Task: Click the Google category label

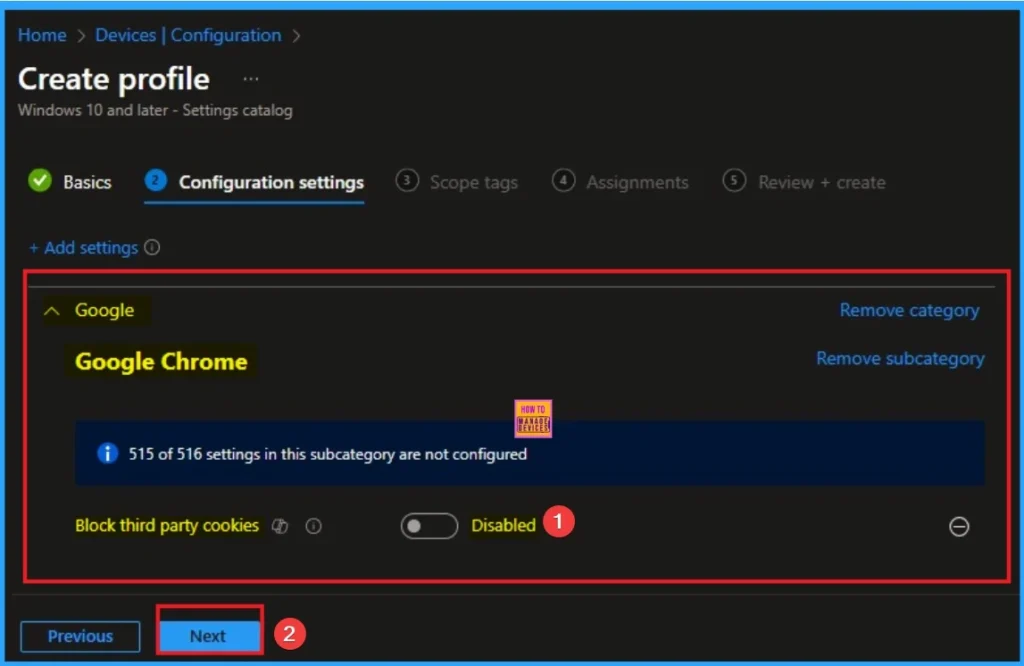Action: tap(104, 310)
